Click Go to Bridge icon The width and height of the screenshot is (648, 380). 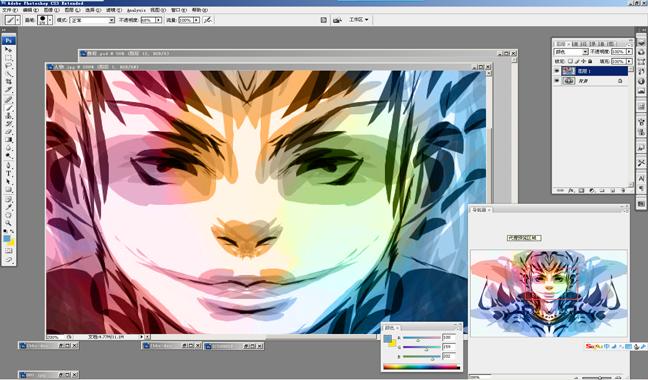point(338,20)
